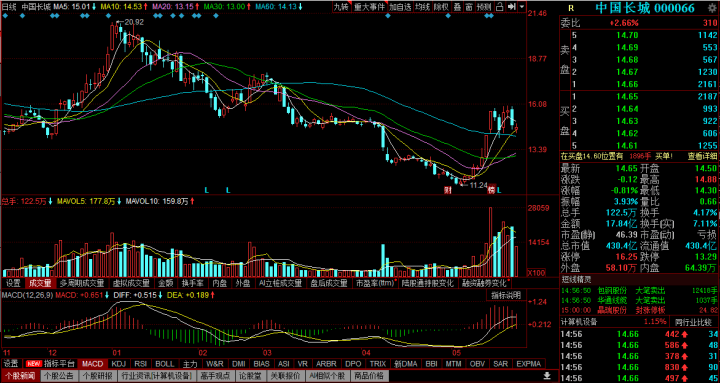The width and height of the screenshot is (720, 383).
Task: Open the 日线 period selector
Action: [x=9, y=7]
